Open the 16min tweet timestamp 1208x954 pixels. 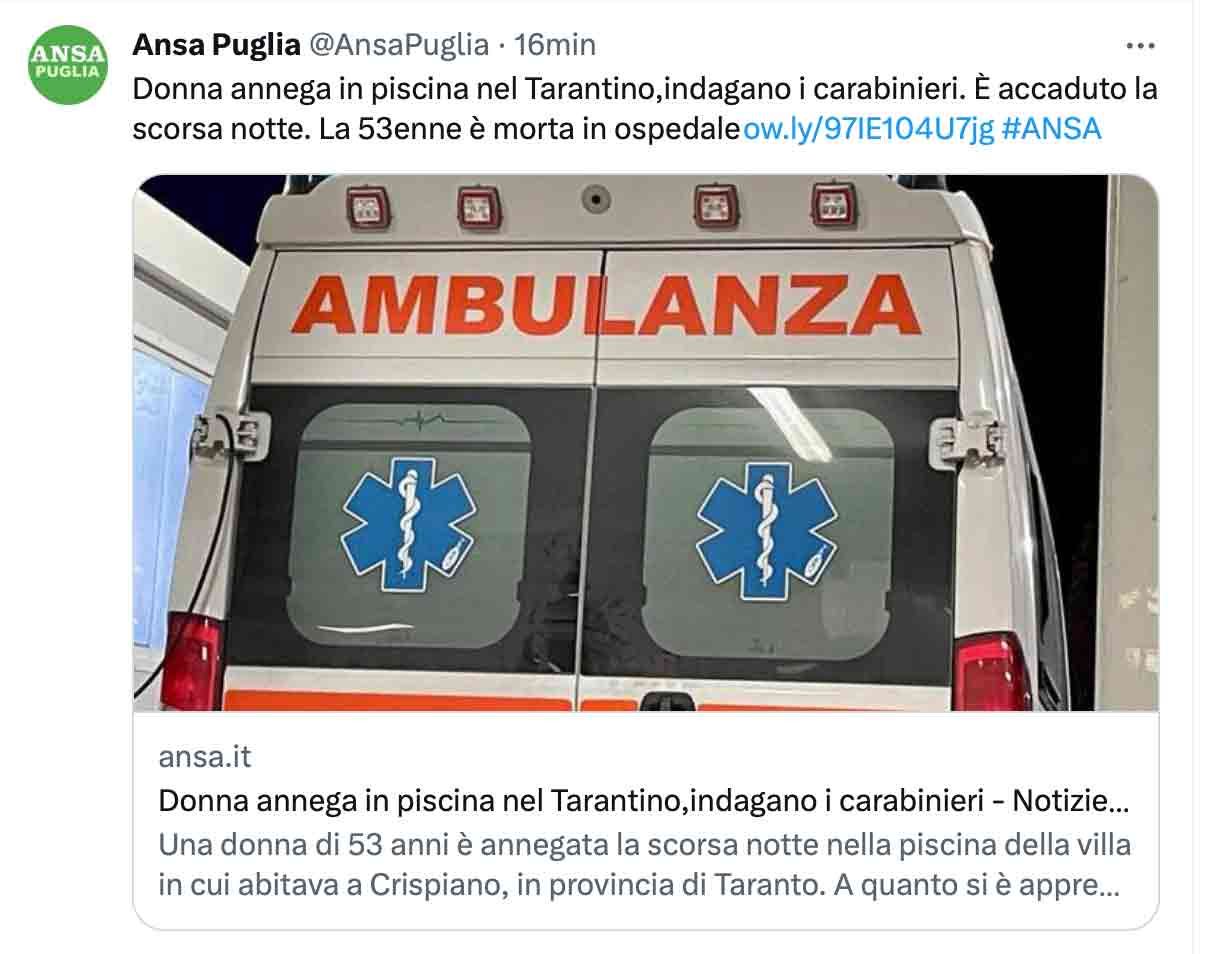[554, 45]
